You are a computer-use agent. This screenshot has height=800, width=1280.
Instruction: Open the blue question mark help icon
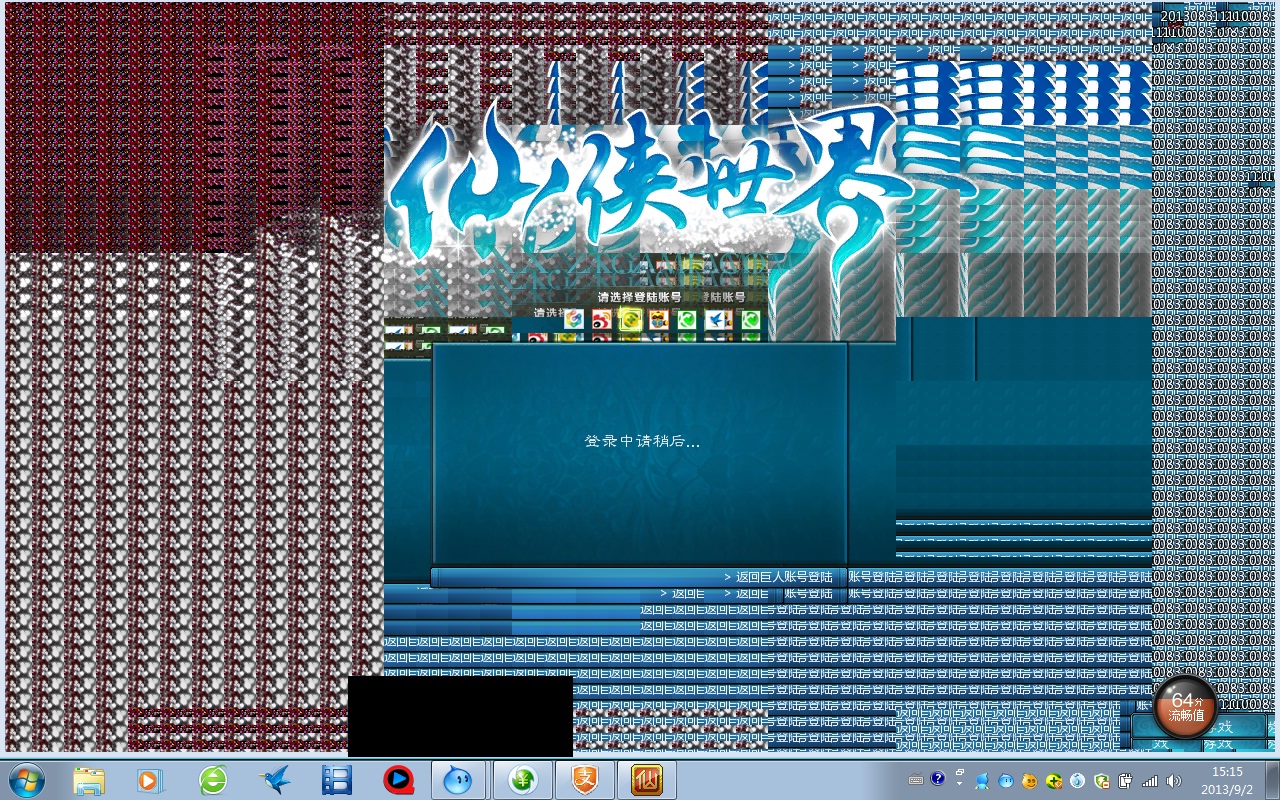click(x=938, y=778)
